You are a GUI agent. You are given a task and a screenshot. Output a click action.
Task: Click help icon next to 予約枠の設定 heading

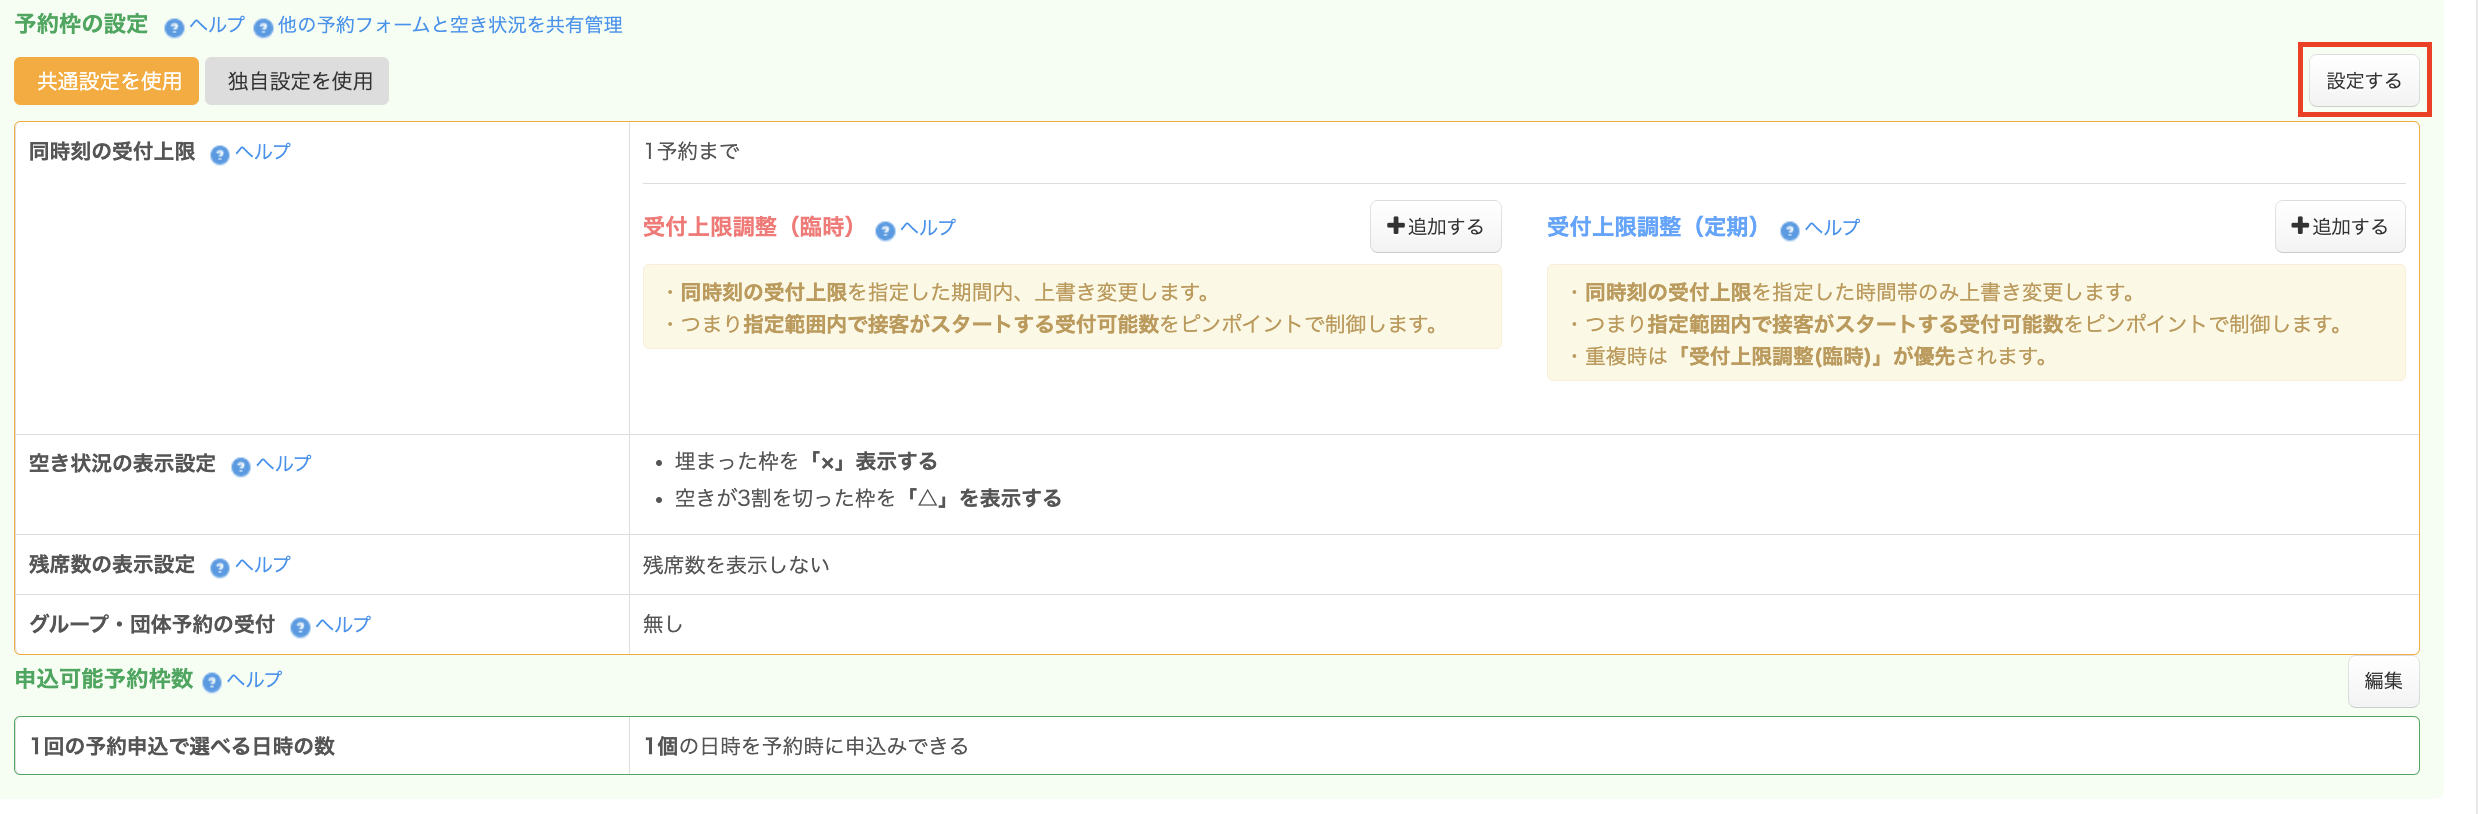click(174, 28)
